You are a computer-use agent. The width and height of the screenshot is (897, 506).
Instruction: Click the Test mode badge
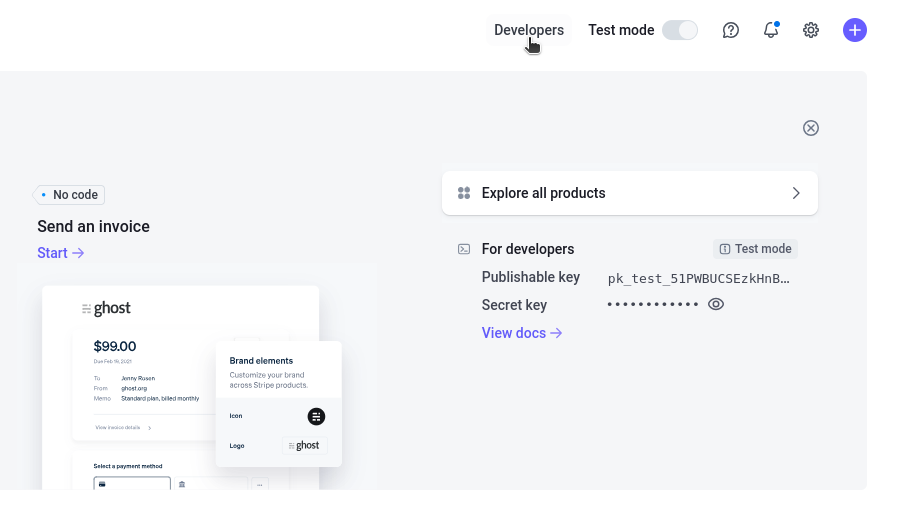[755, 249]
